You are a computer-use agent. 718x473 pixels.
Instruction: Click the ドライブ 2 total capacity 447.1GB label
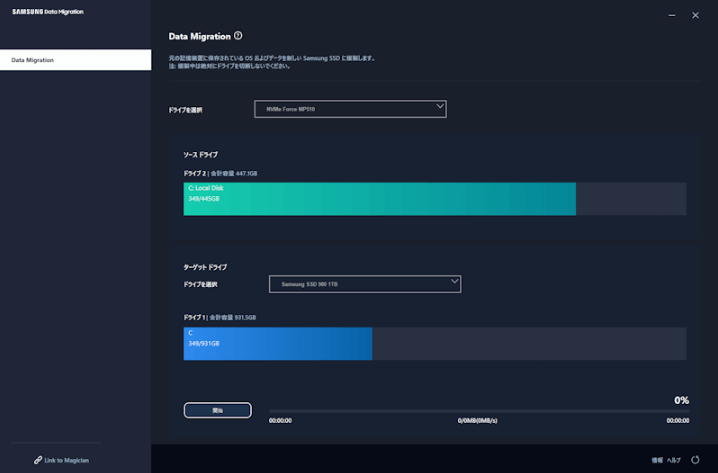pos(220,174)
